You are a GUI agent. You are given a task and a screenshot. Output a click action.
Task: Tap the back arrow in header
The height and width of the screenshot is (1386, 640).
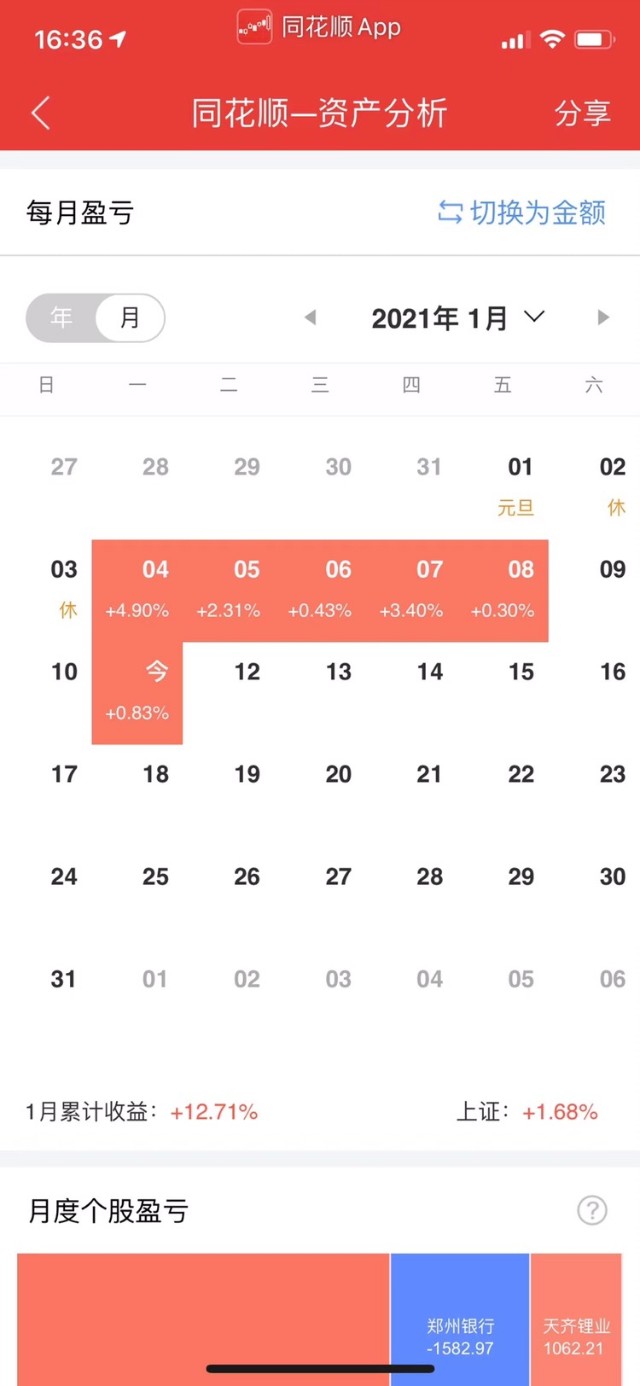click(41, 113)
